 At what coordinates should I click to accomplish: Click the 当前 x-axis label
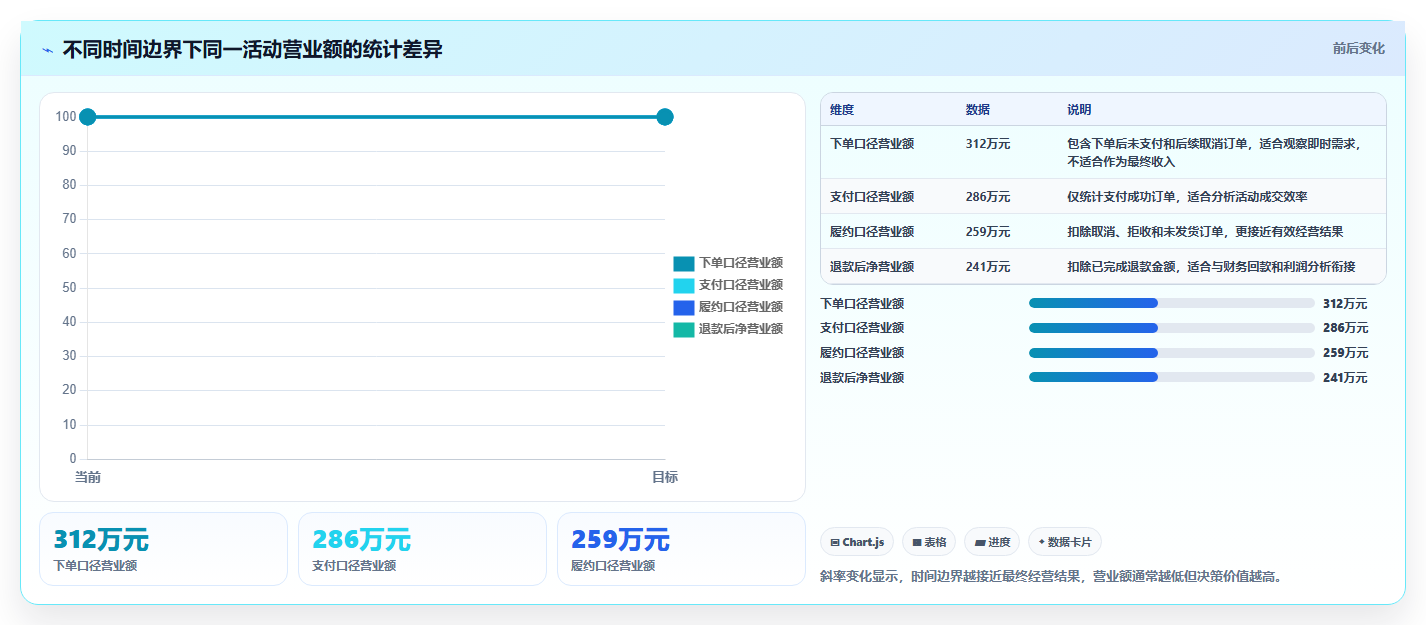88,477
